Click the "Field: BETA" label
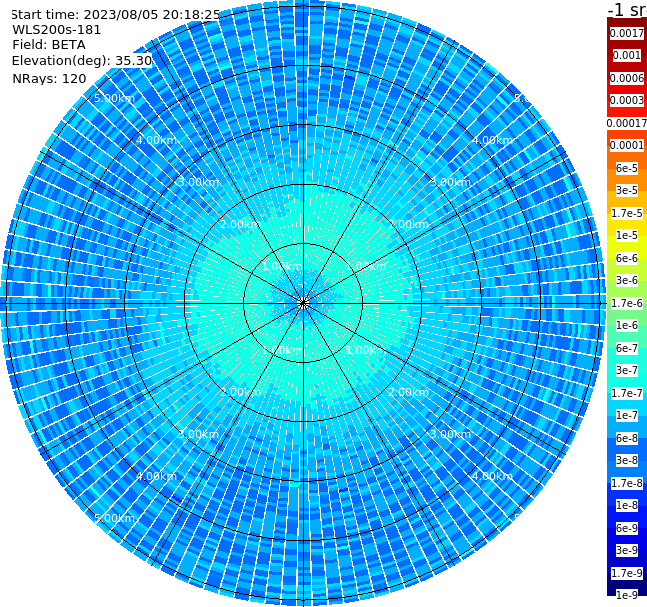This screenshot has height=607, width=647. coord(49,45)
